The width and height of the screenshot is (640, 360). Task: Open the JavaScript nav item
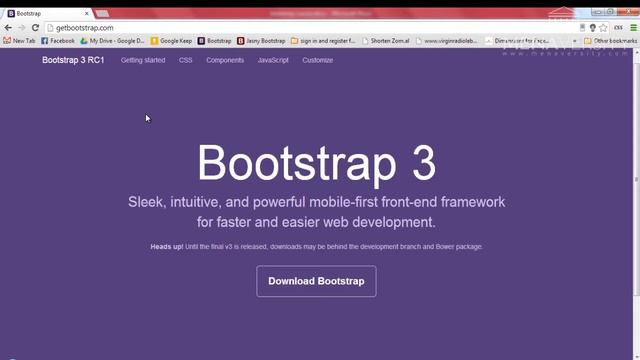(273, 60)
